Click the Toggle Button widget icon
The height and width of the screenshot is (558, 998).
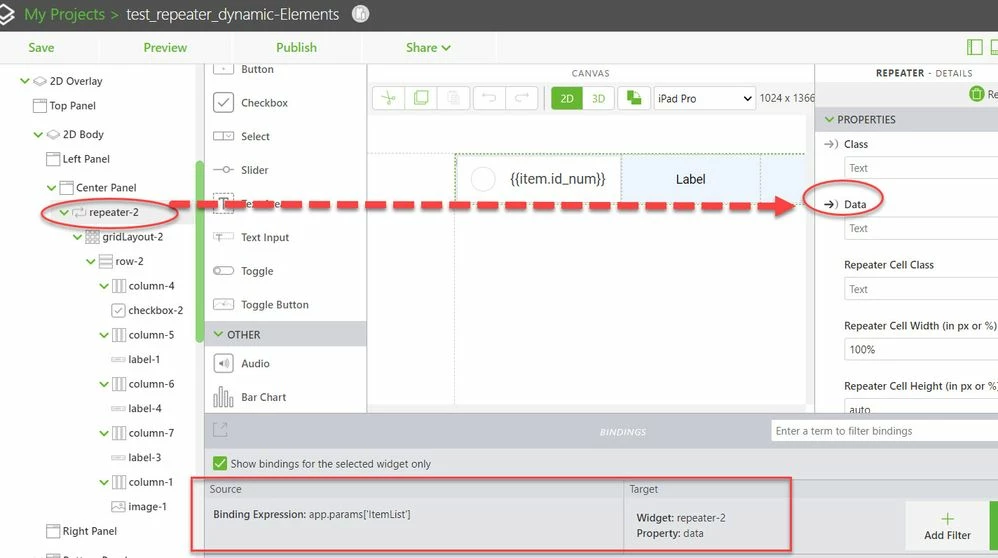tap(223, 304)
